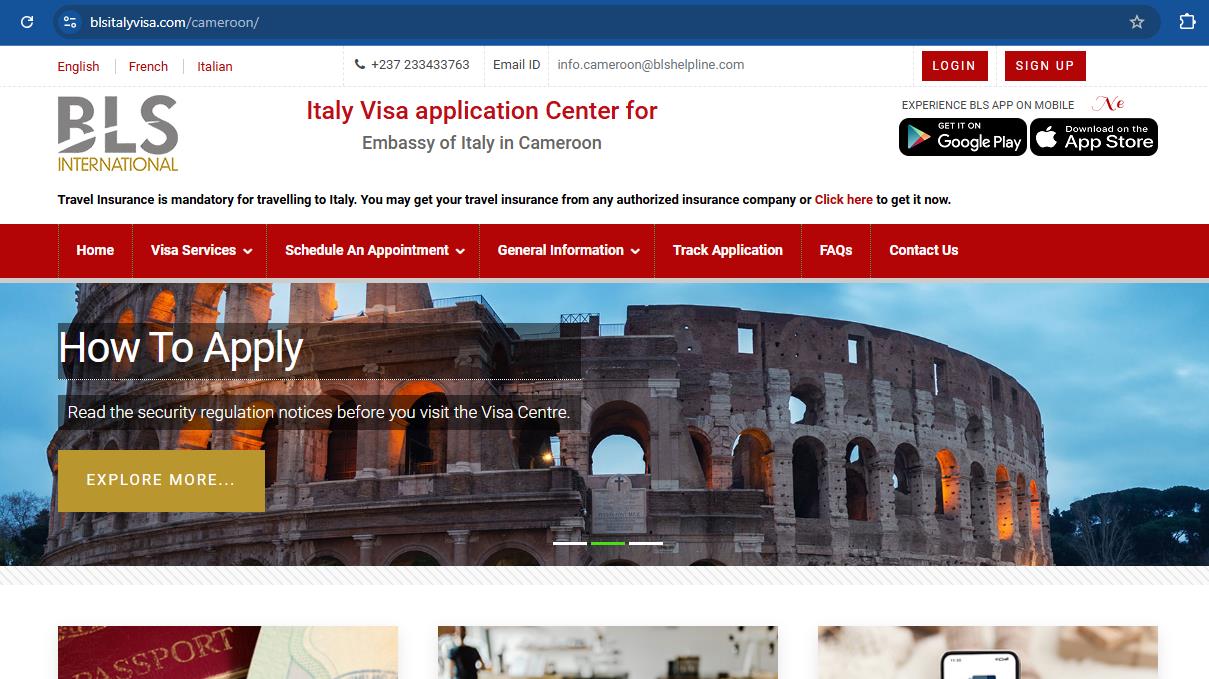Click the site permissions icon in address bar
1209x679 pixels.
pyautogui.click(x=68, y=21)
